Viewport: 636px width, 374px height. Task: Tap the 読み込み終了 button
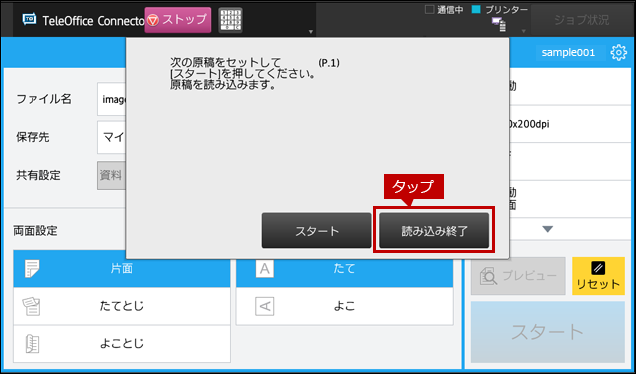434,230
